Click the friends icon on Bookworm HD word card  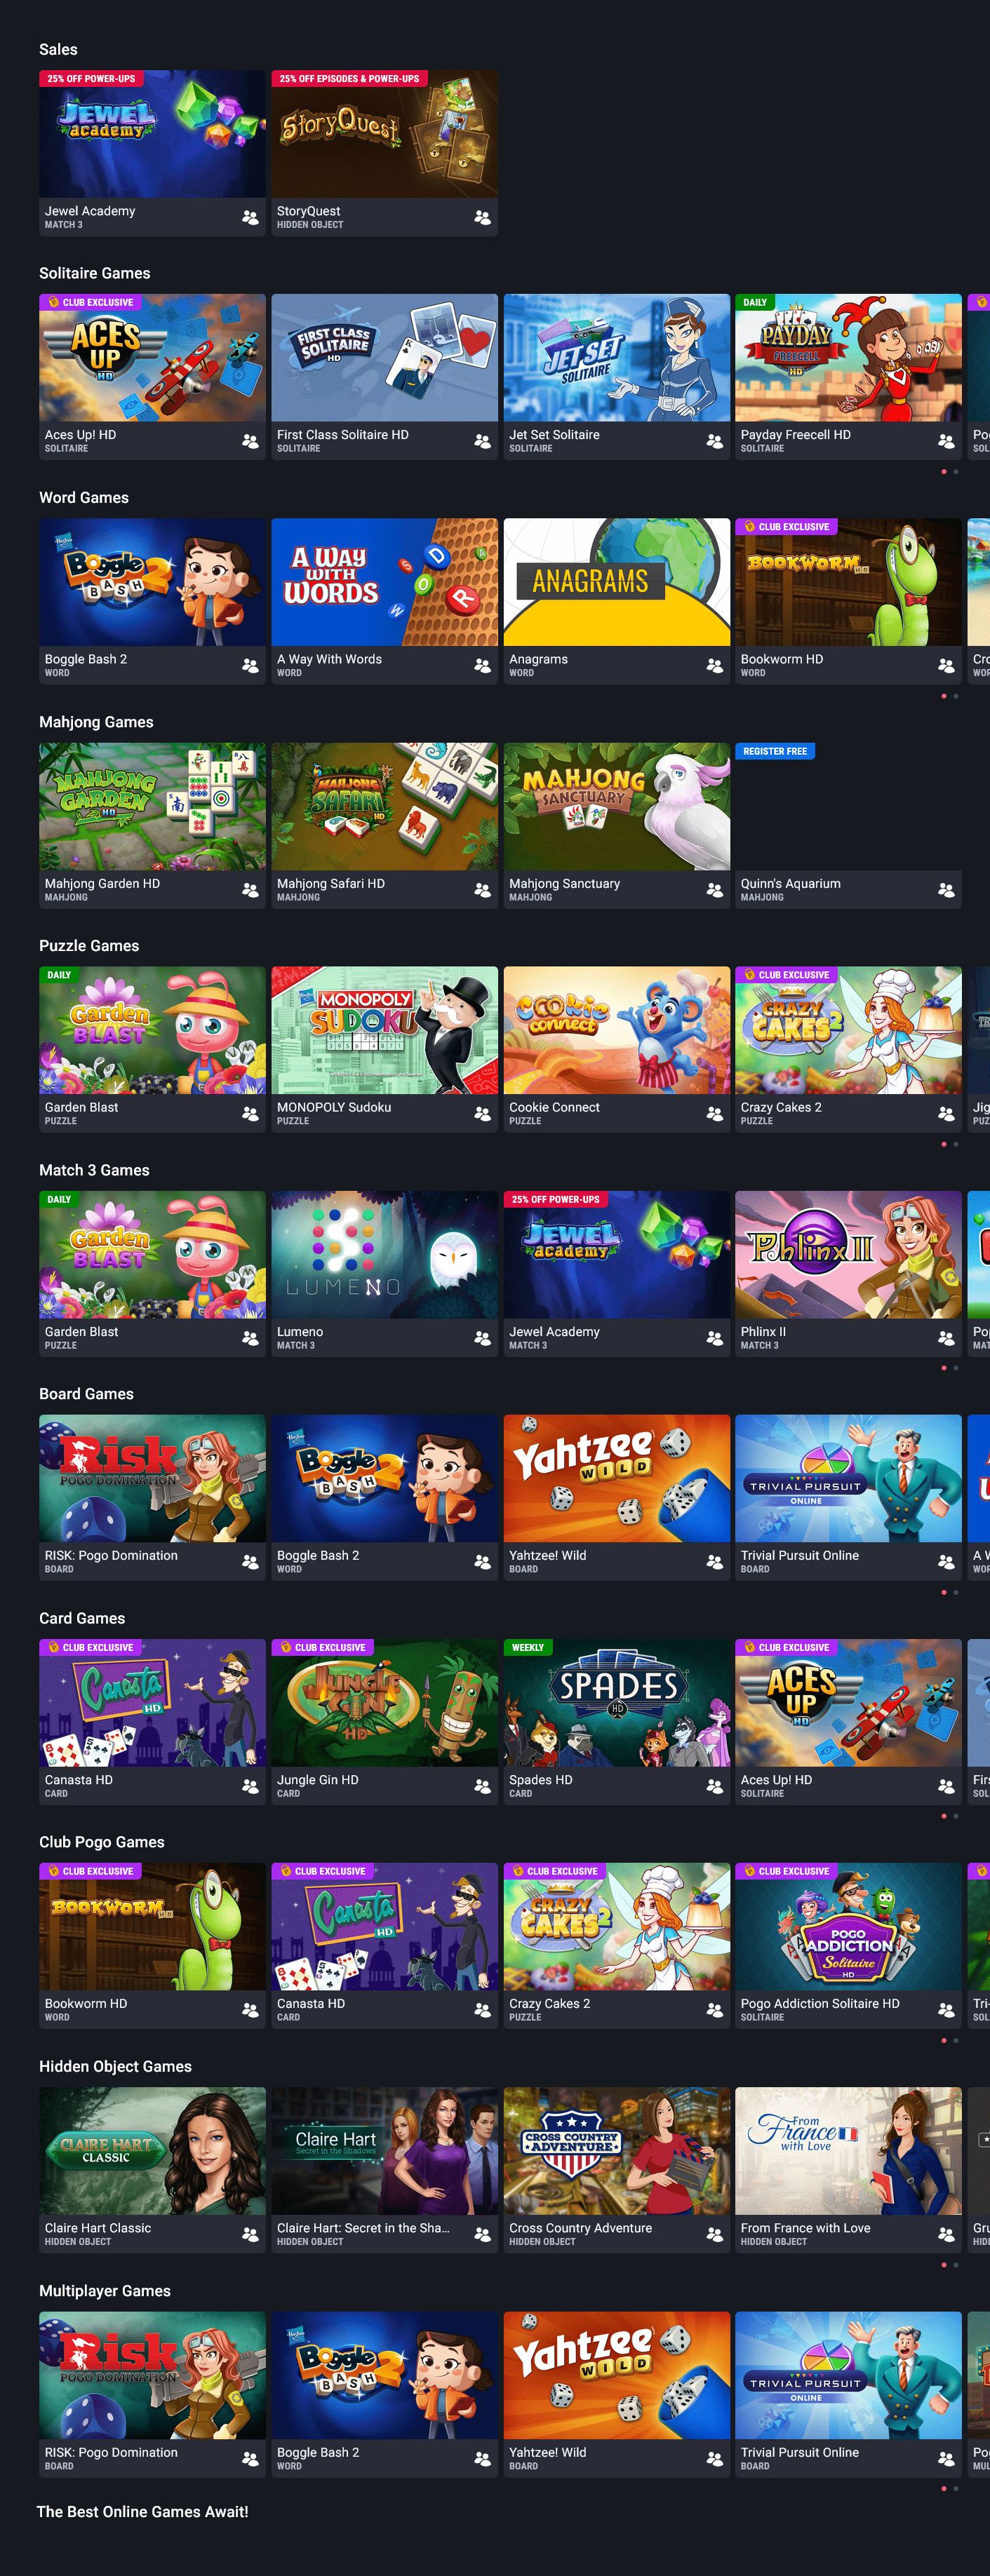click(x=946, y=665)
